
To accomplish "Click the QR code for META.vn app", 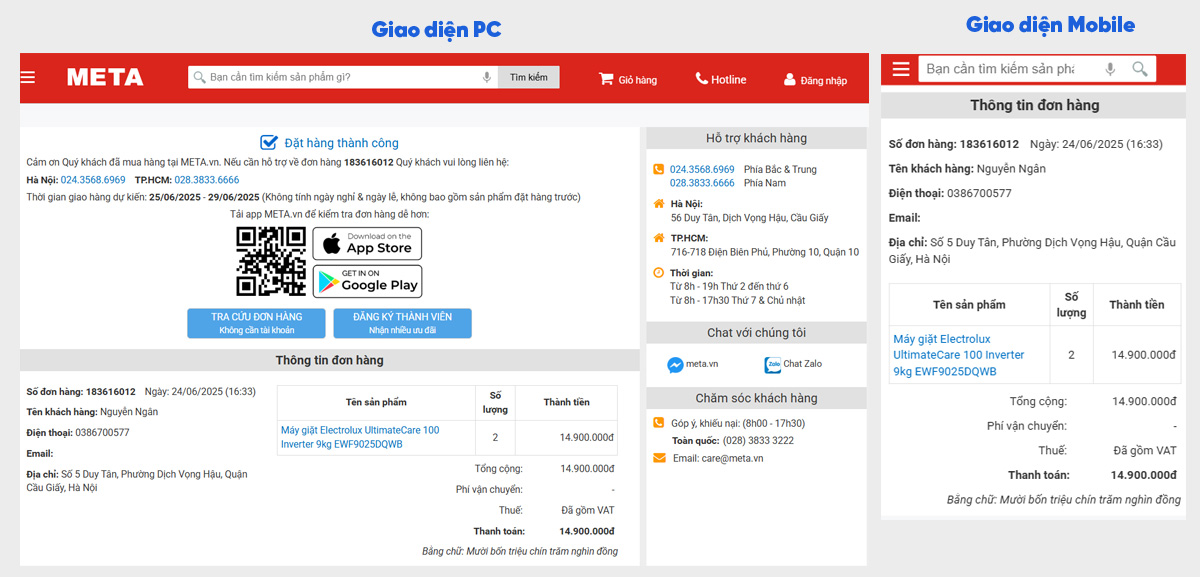I will [271, 261].
